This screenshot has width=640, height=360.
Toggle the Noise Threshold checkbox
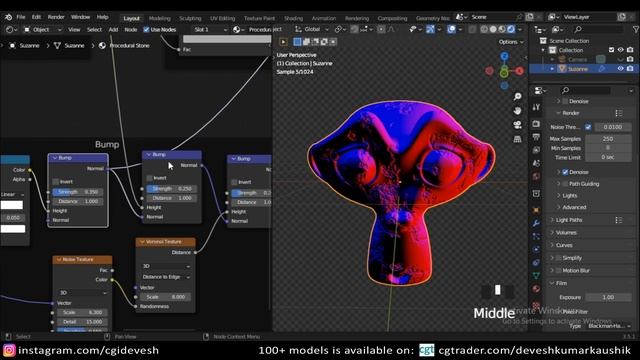(588, 127)
